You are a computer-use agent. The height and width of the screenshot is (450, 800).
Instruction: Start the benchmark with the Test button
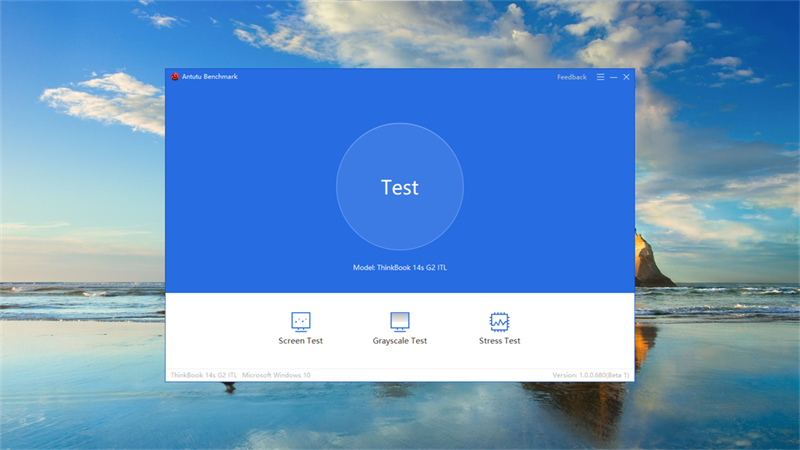click(x=400, y=187)
